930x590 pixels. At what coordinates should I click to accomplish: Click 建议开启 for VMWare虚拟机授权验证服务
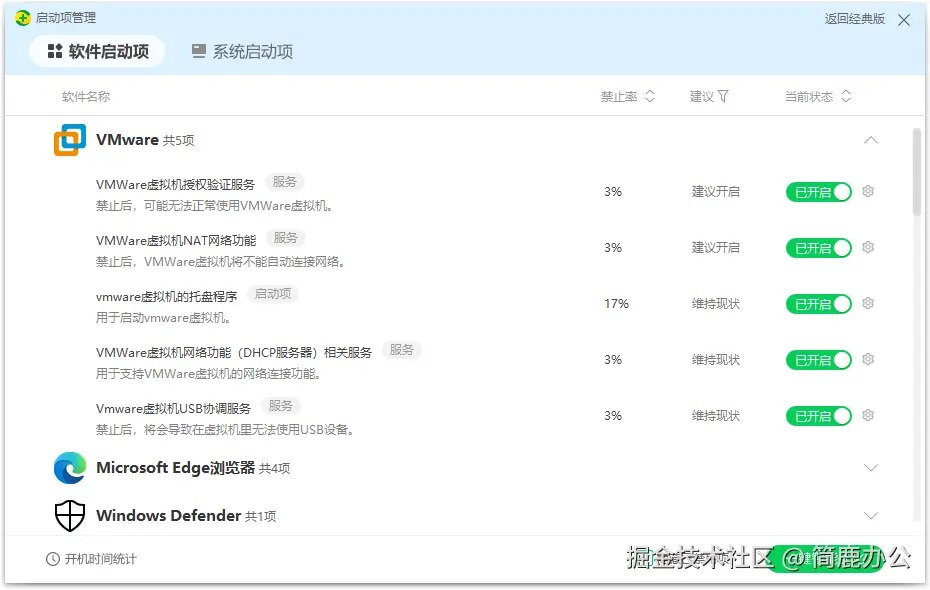[x=715, y=192]
